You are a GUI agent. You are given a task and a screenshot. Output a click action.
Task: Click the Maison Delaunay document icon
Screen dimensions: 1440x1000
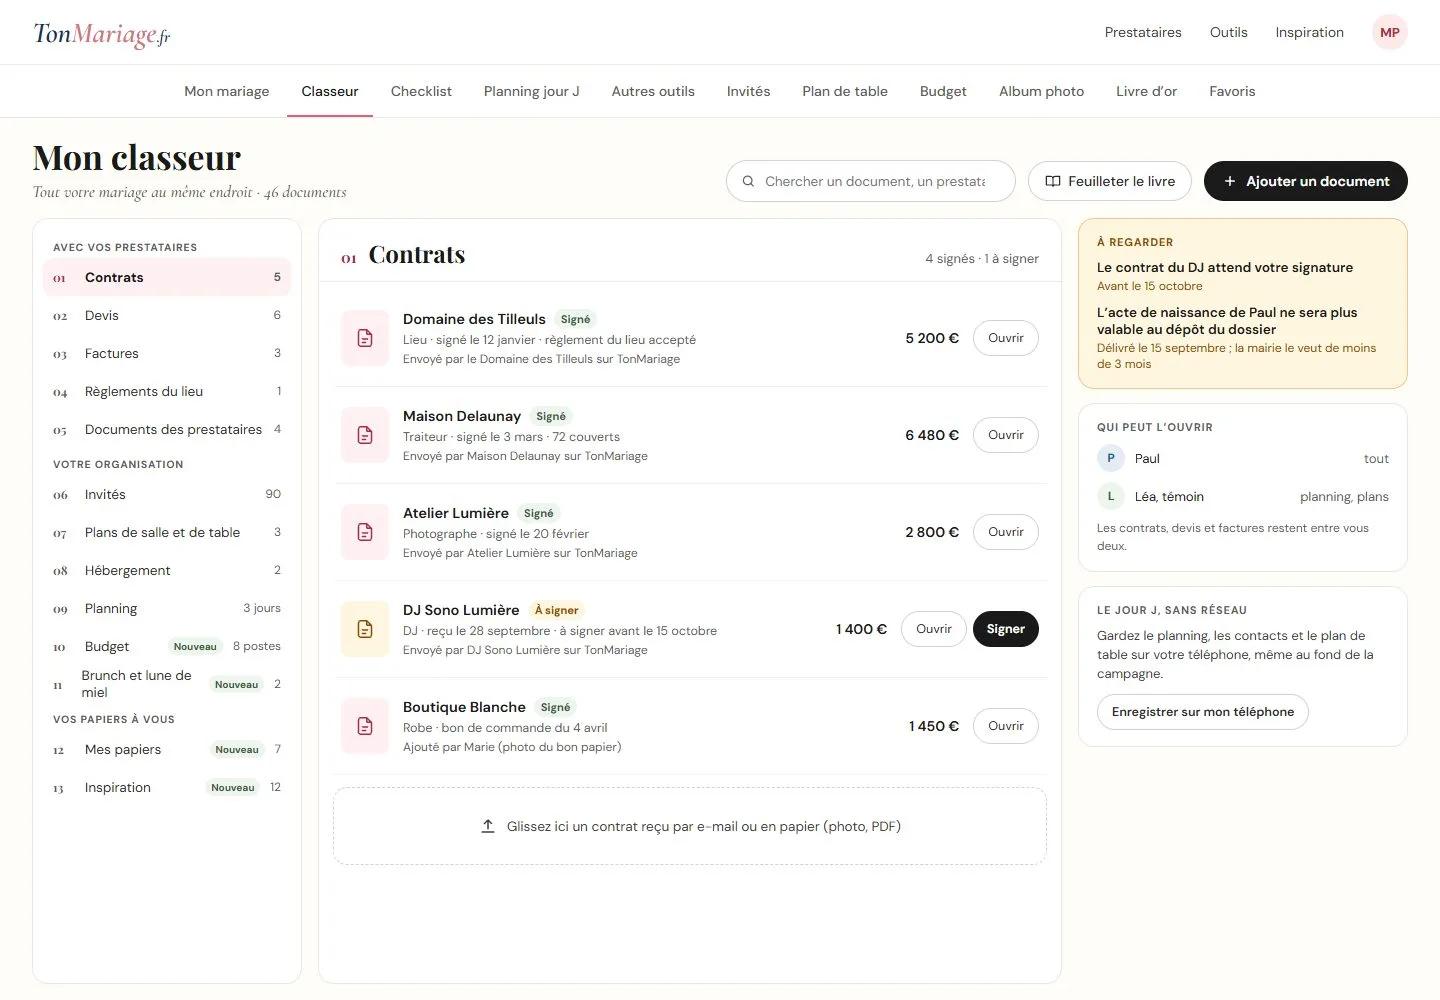365,435
